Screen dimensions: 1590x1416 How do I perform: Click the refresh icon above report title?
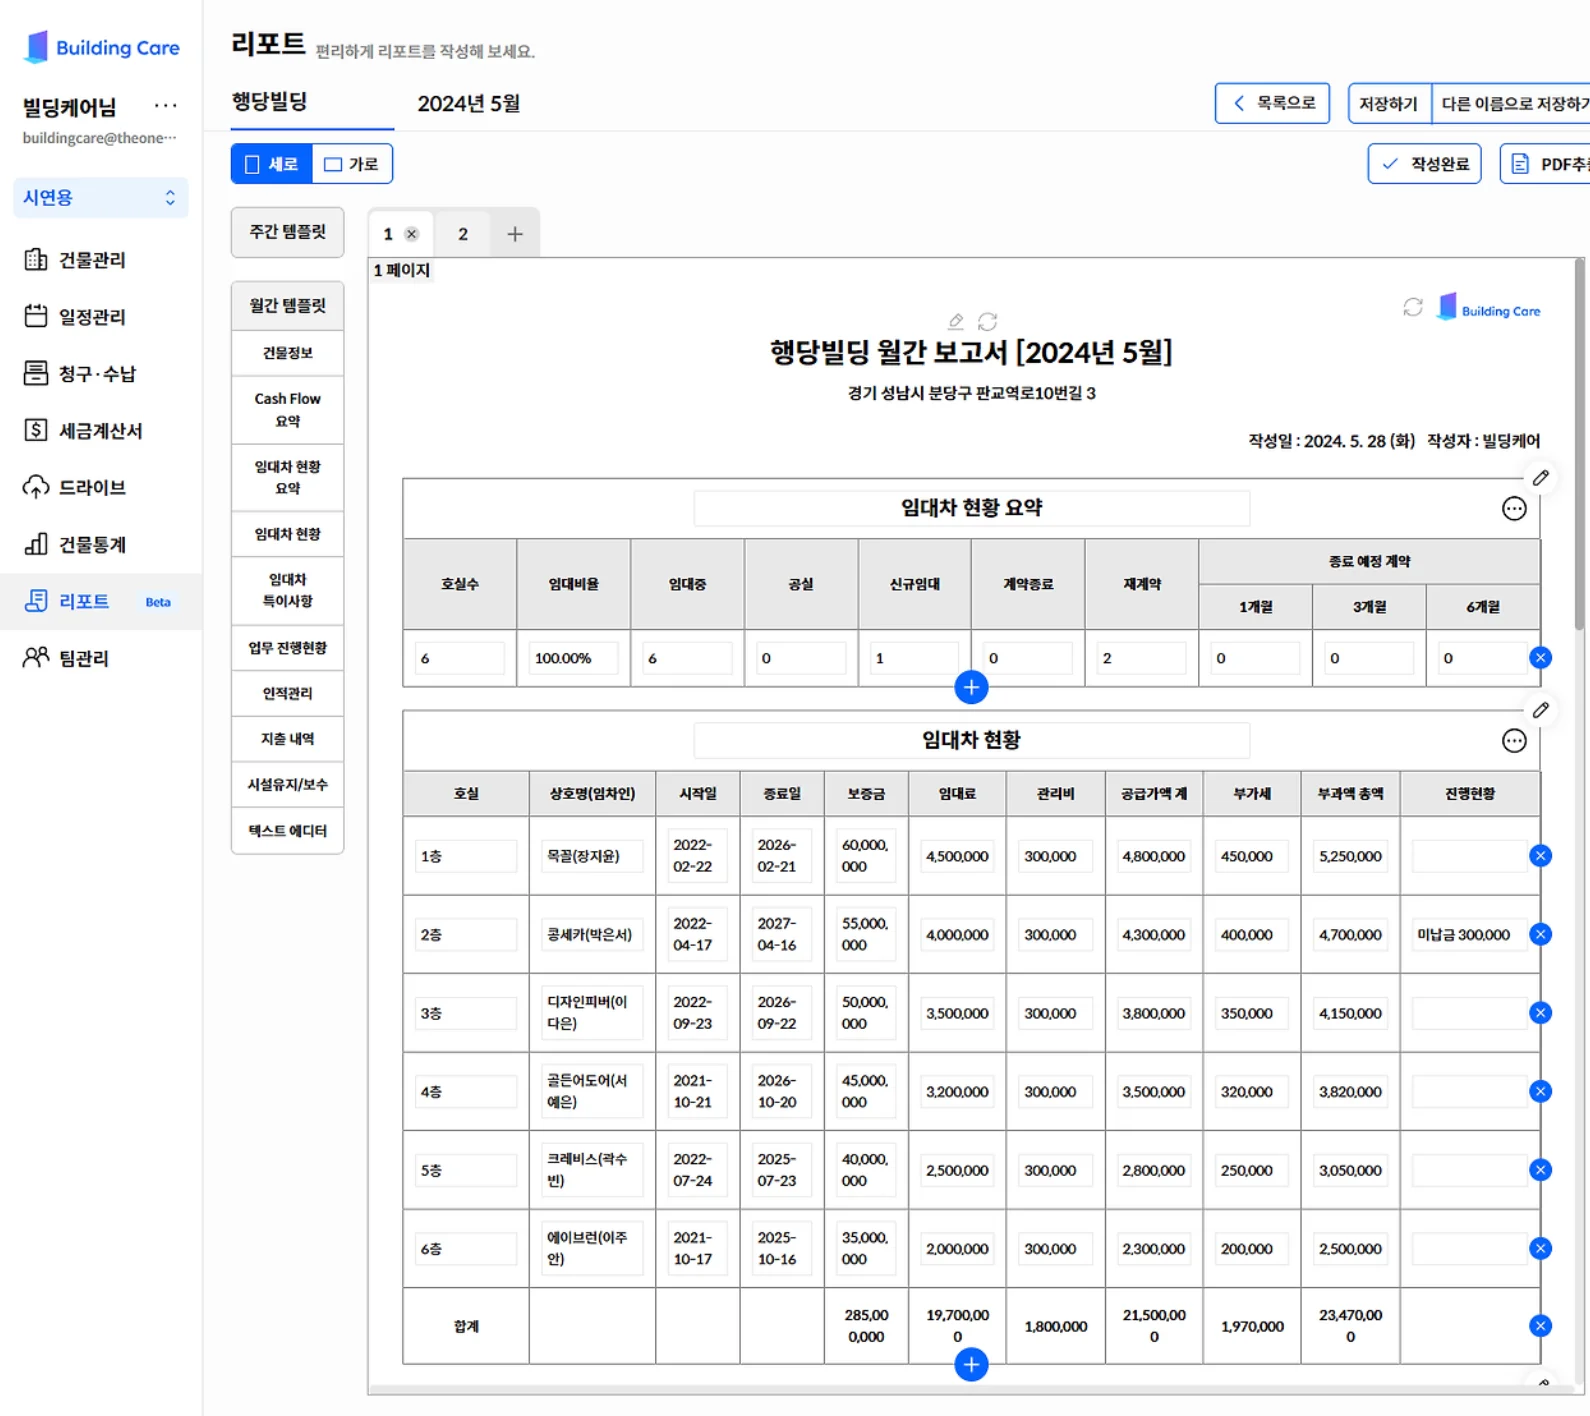point(987,321)
